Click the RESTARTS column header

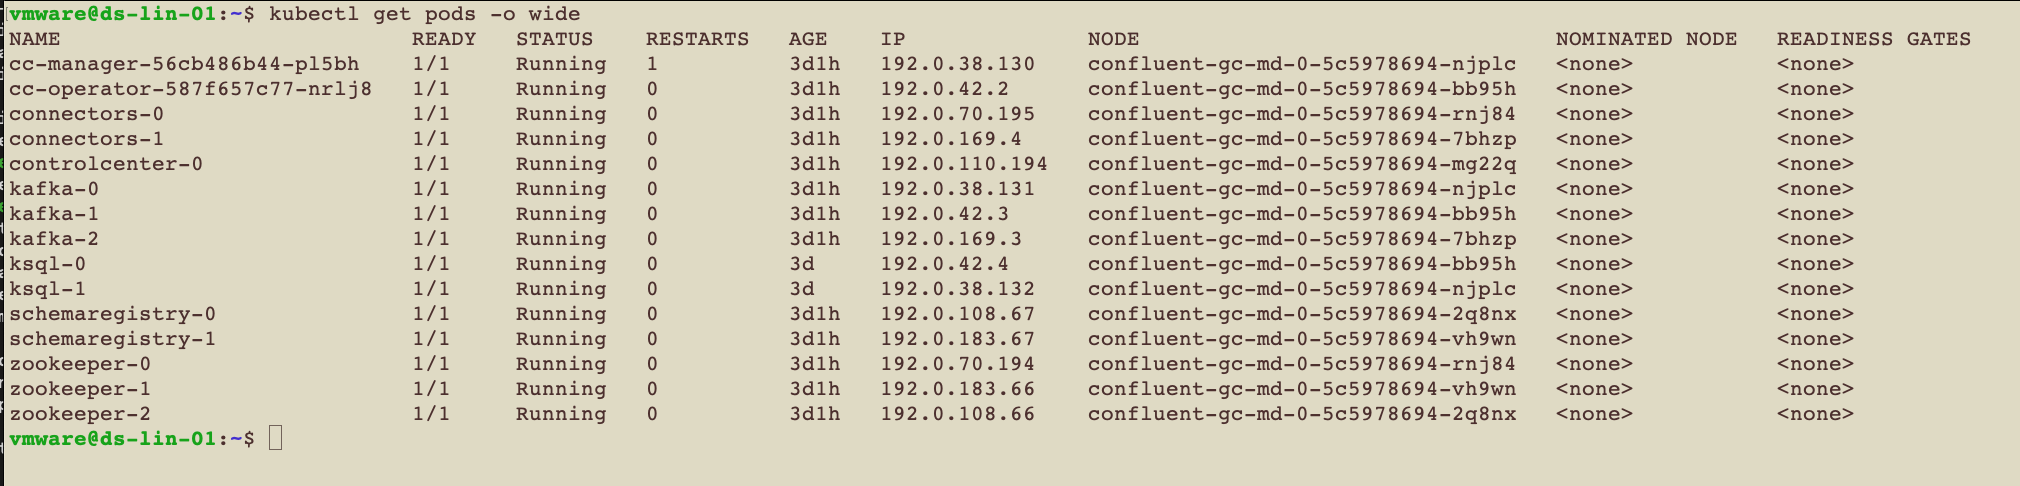pyautogui.click(x=697, y=39)
